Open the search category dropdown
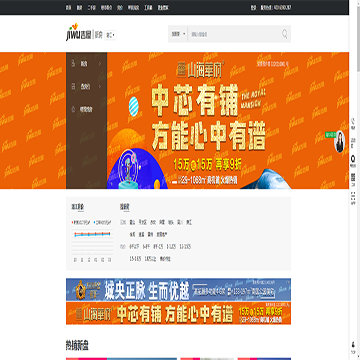 click(178, 34)
